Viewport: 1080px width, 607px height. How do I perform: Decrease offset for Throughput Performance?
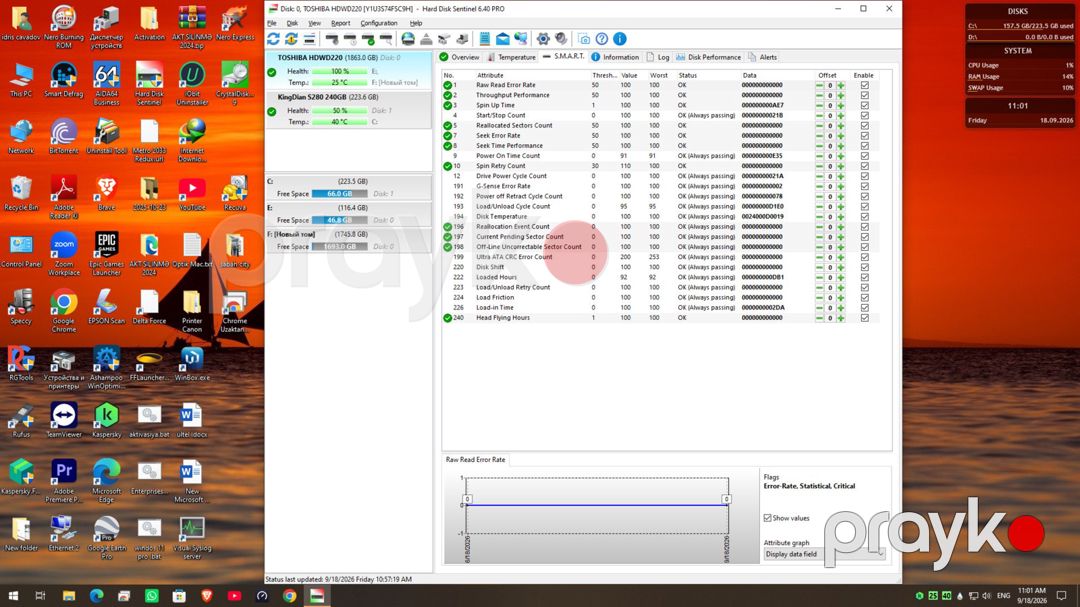[819, 95]
